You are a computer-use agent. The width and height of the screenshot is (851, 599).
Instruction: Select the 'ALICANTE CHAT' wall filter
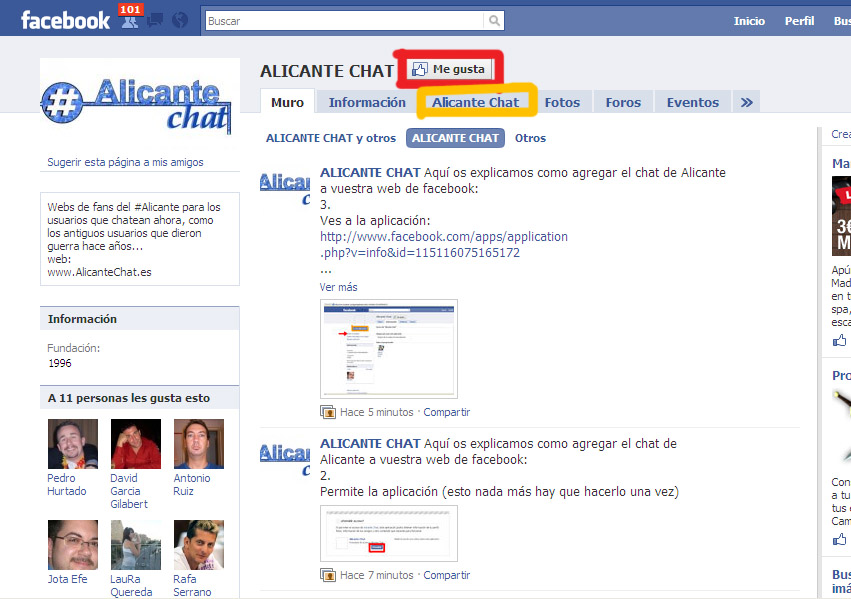click(x=455, y=138)
